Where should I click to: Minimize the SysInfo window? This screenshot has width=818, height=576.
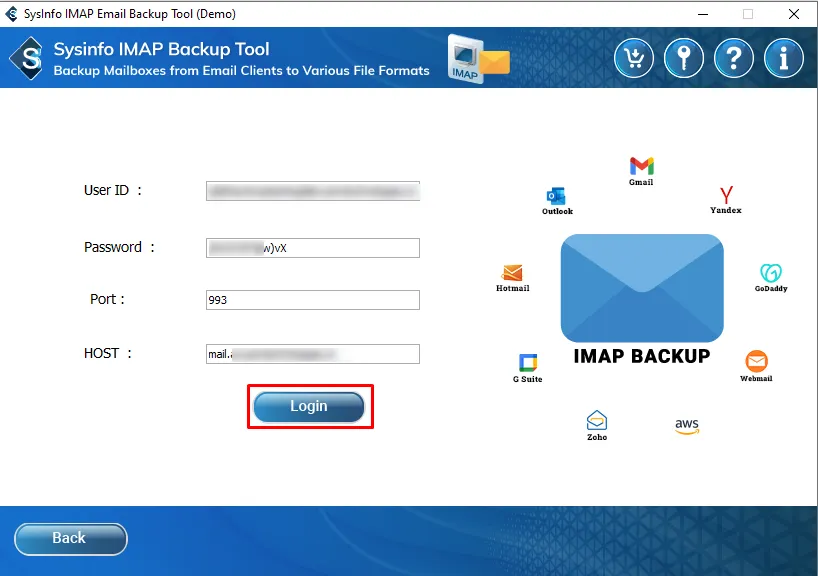tap(703, 14)
